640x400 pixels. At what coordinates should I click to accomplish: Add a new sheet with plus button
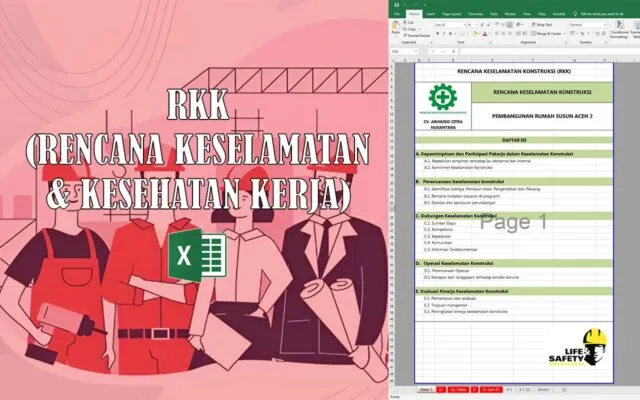pyautogui.click(x=564, y=390)
